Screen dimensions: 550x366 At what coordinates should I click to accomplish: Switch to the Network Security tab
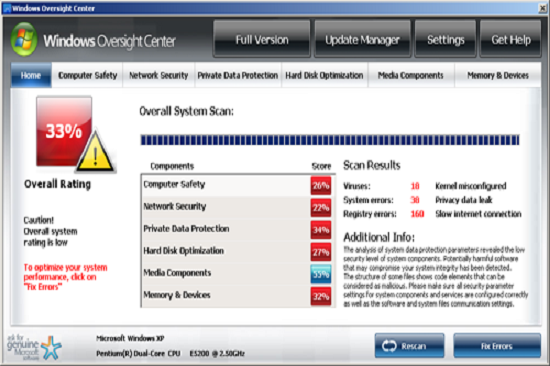pyautogui.click(x=159, y=75)
